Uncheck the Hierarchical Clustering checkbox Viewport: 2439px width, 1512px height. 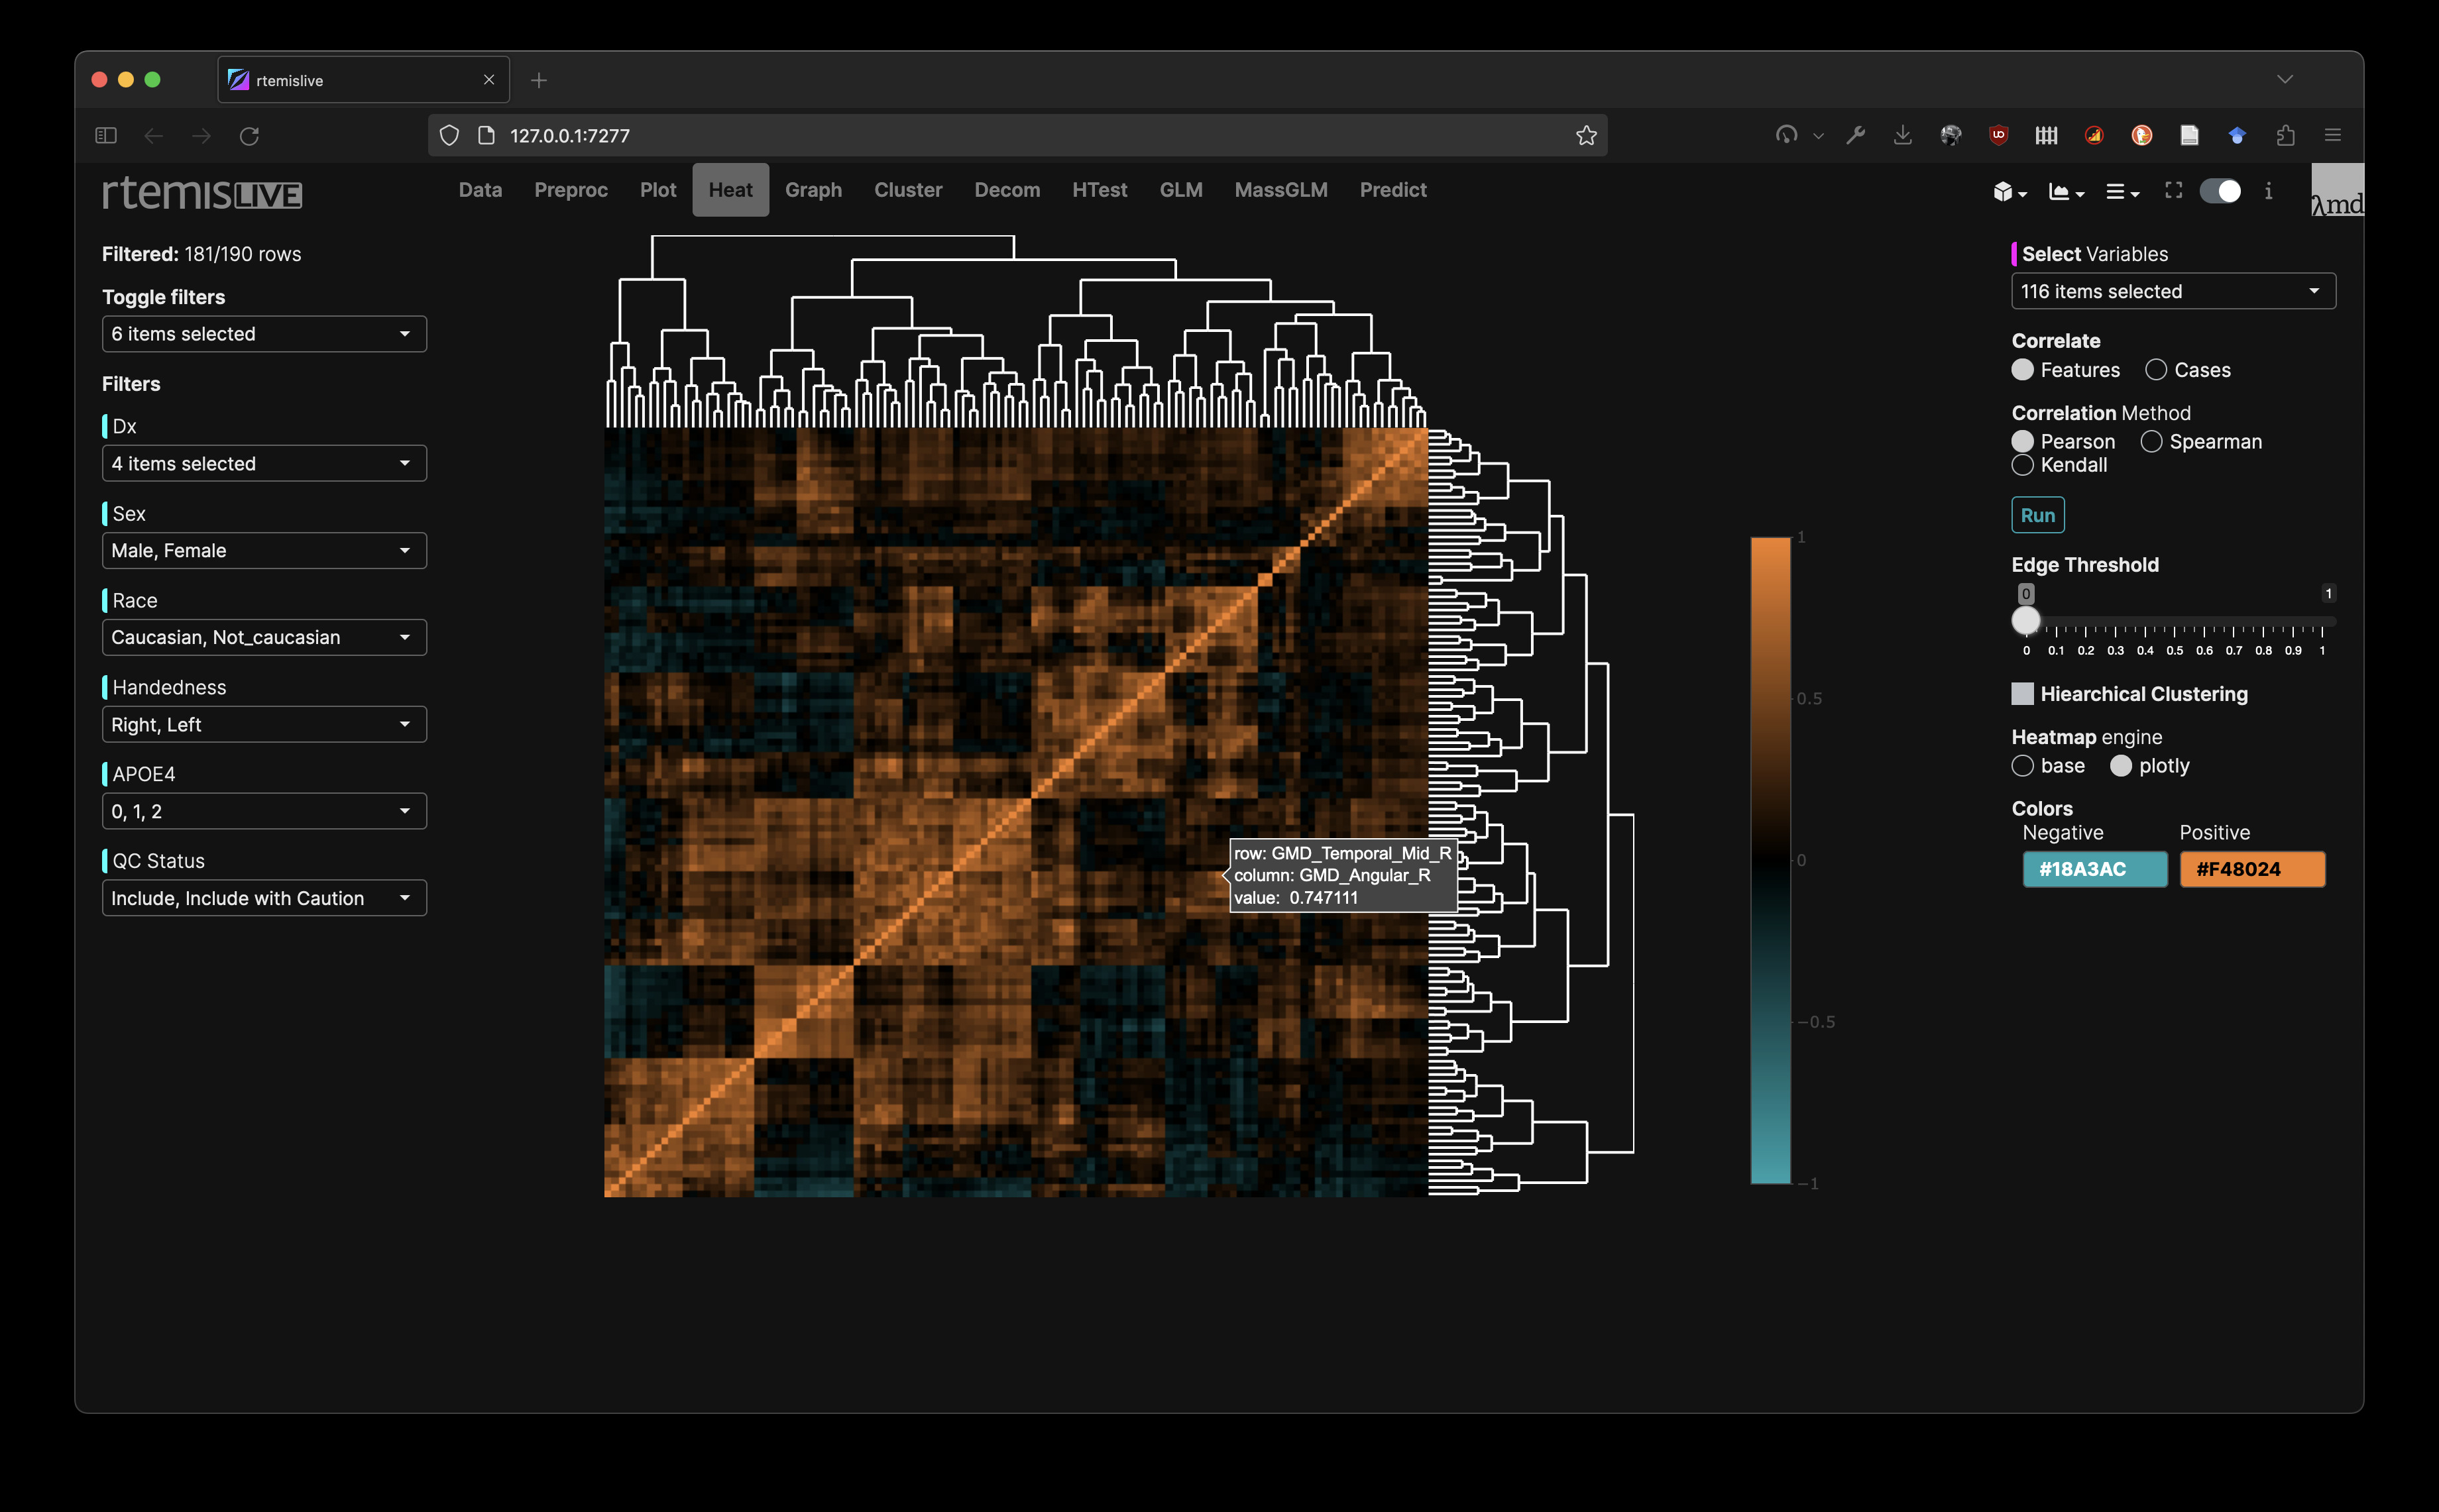coord(2022,693)
